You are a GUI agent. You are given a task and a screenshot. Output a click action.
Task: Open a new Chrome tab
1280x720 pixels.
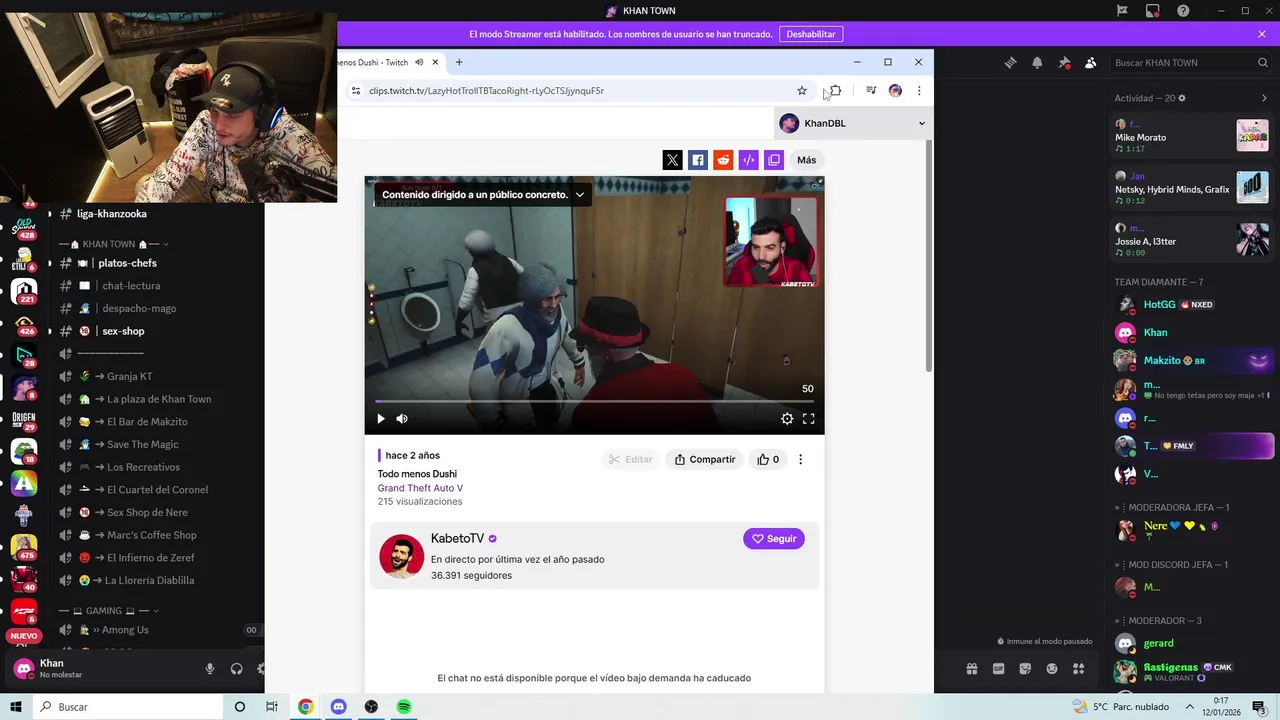[x=459, y=62]
